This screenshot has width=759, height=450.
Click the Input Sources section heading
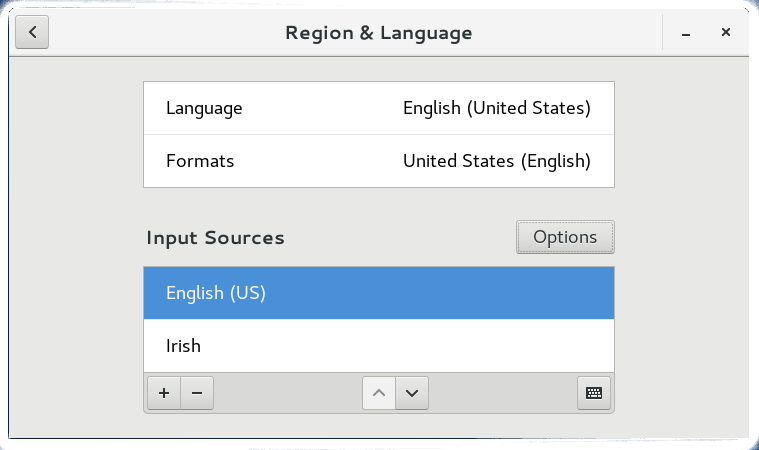click(x=215, y=238)
